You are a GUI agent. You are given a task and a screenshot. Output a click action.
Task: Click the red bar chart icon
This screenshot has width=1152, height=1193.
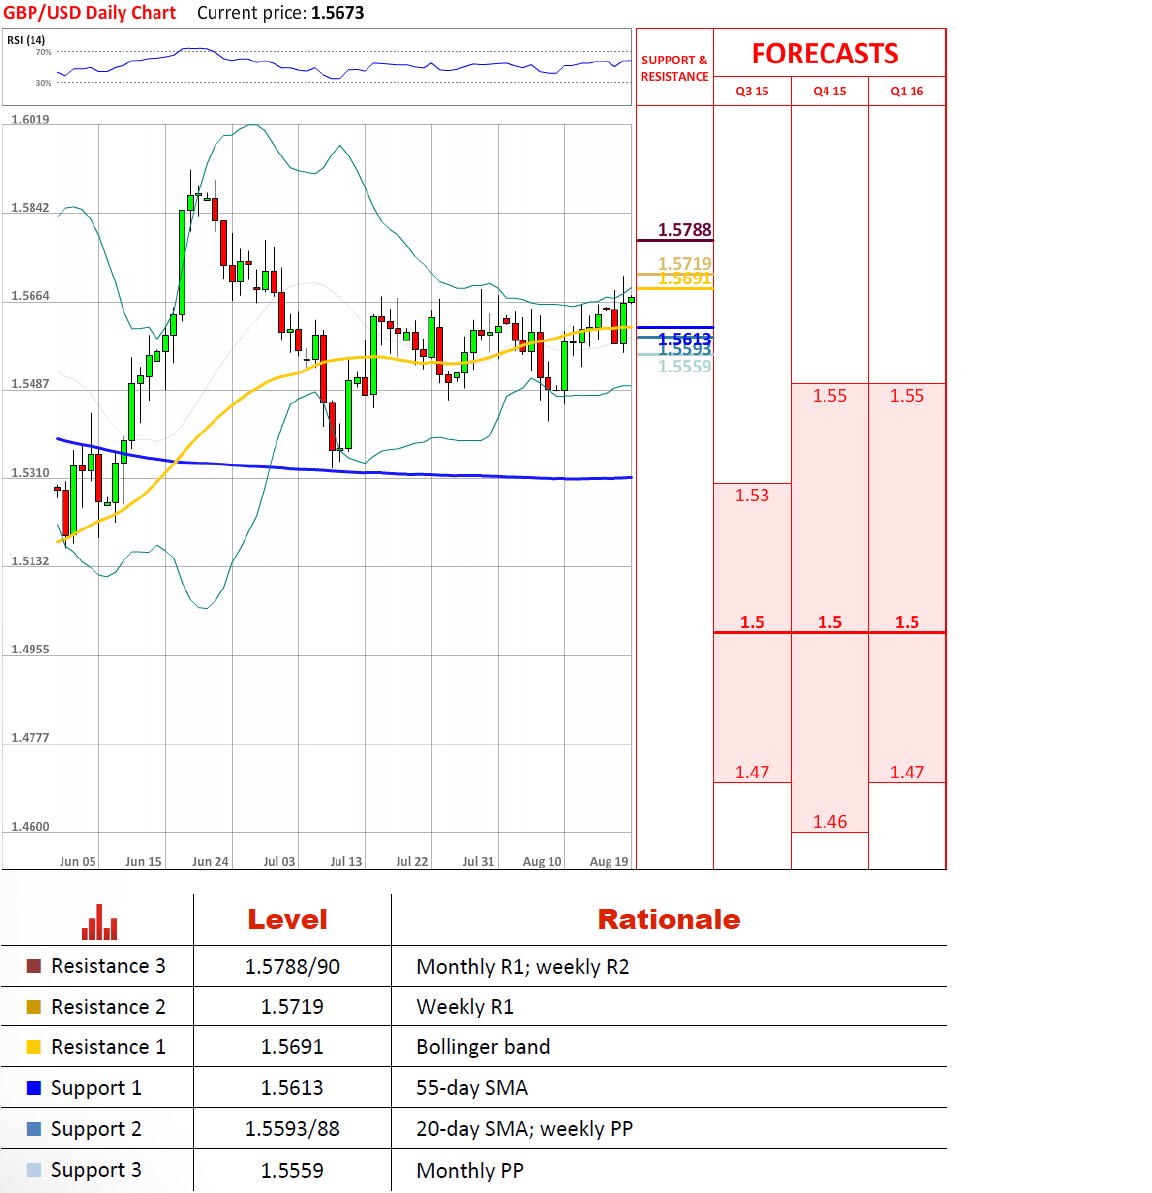click(x=99, y=922)
